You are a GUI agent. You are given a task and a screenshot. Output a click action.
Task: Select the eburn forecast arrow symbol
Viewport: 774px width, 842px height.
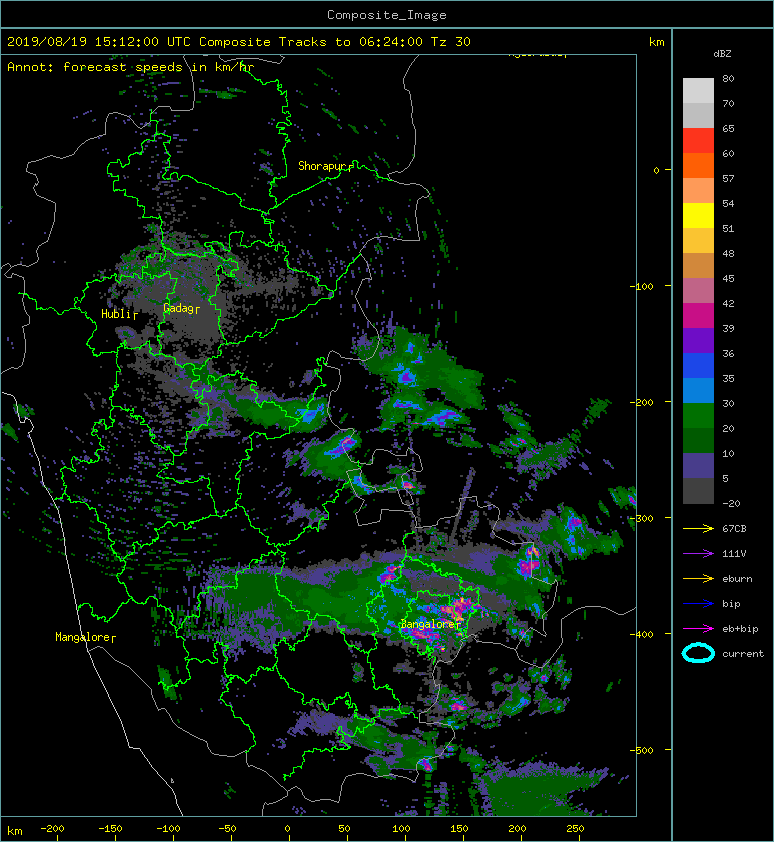click(x=698, y=578)
